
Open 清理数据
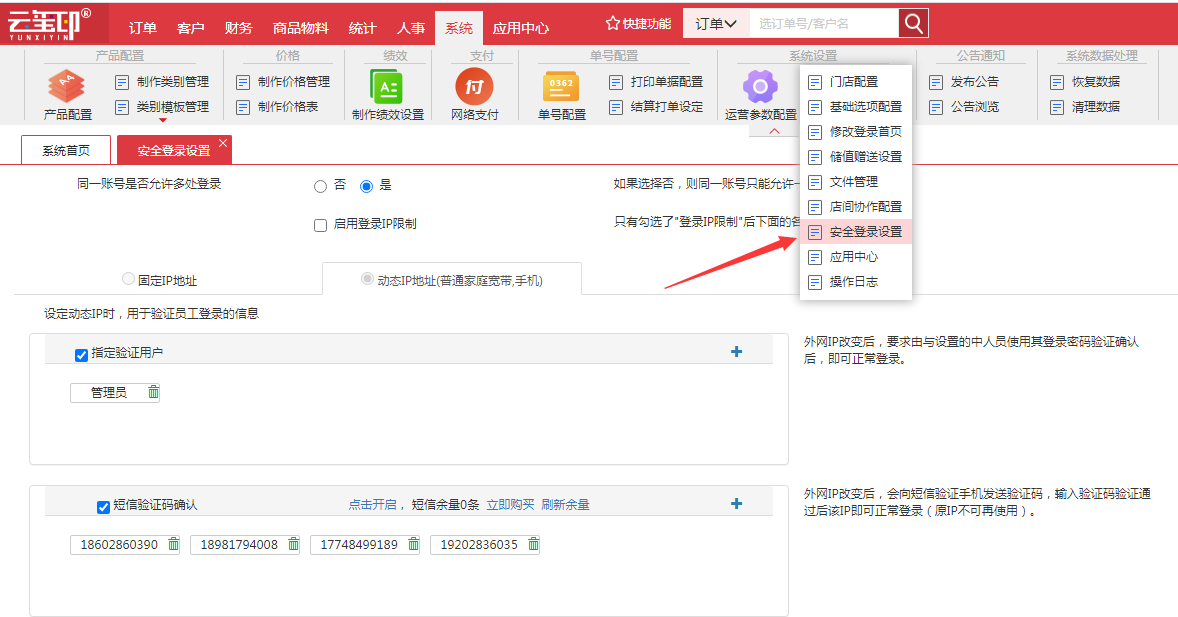1085,107
